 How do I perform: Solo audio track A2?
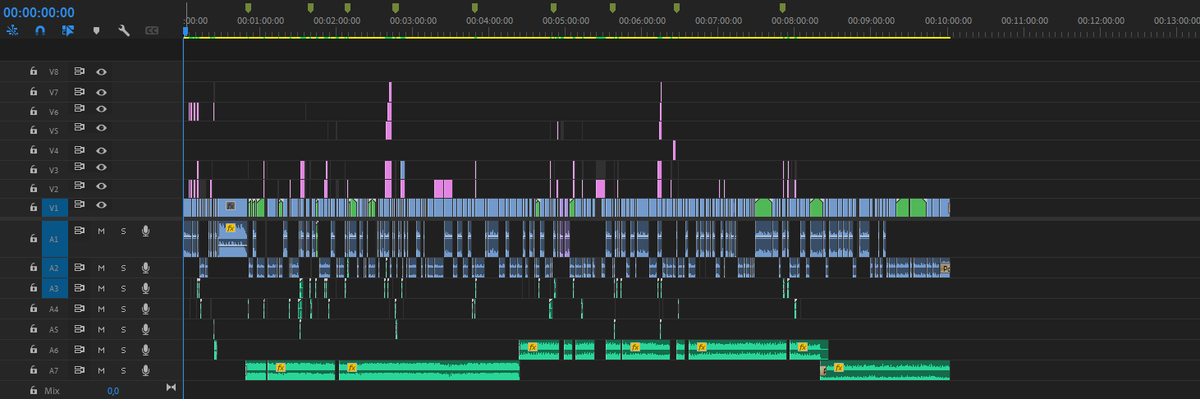pyautogui.click(x=123, y=268)
